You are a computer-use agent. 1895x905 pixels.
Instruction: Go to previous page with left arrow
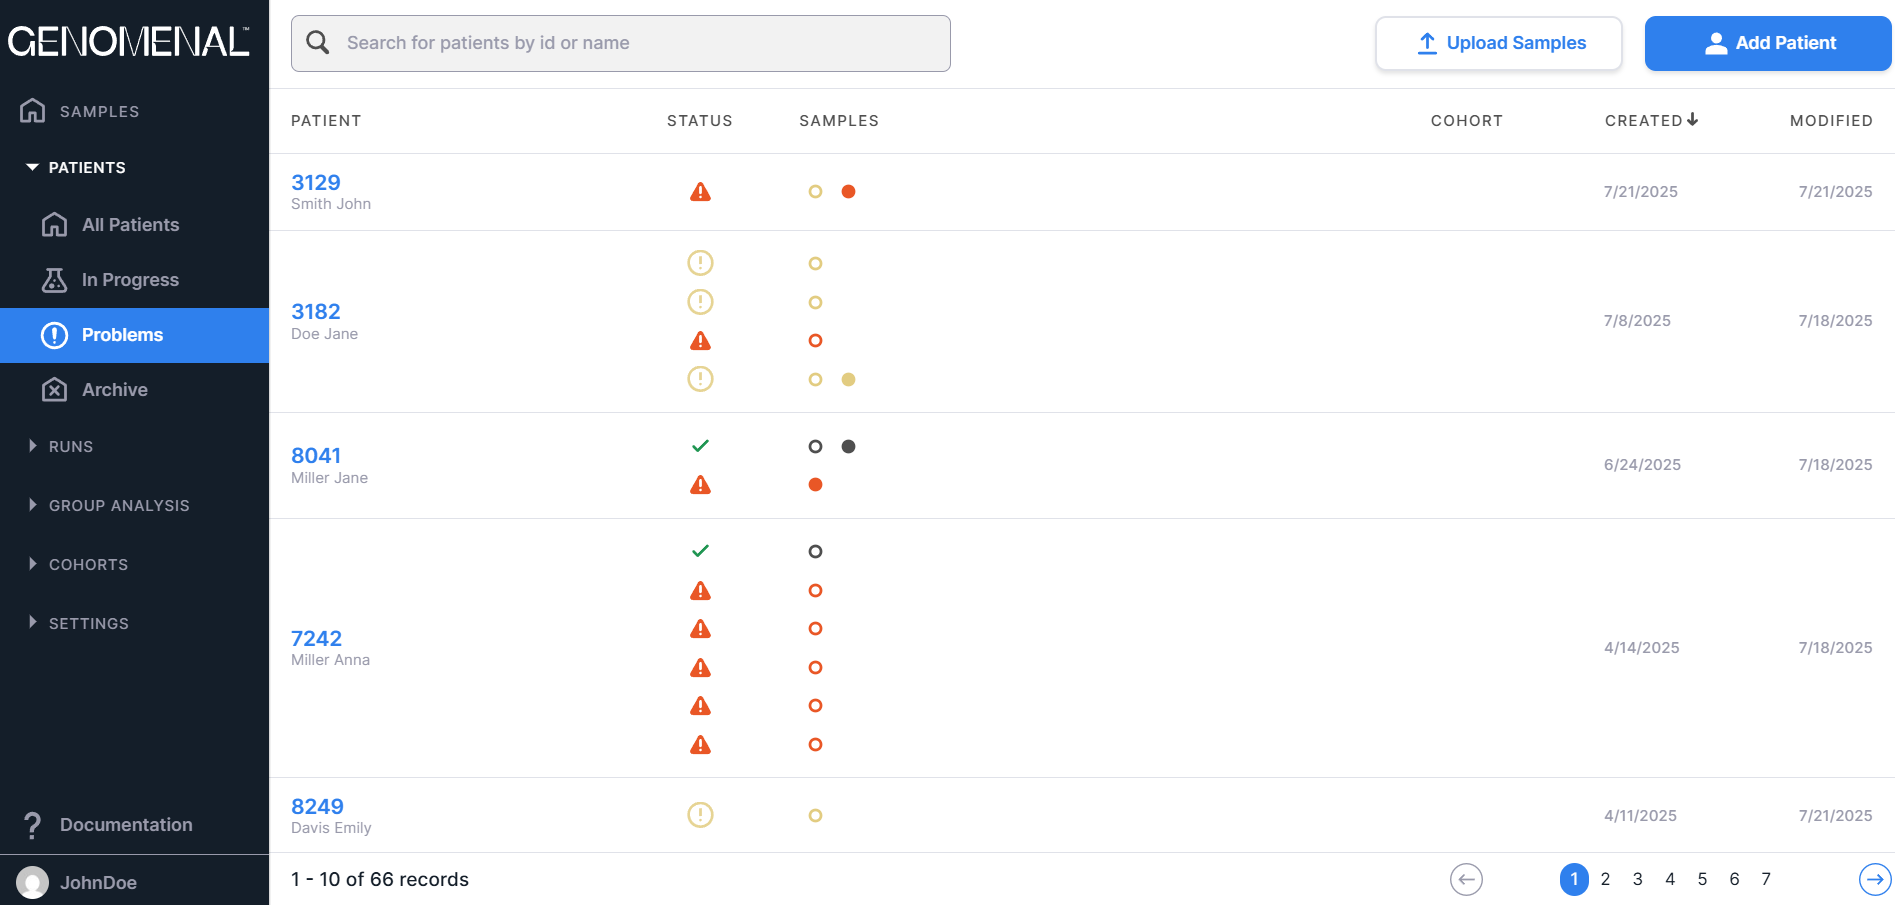coord(1466,879)
